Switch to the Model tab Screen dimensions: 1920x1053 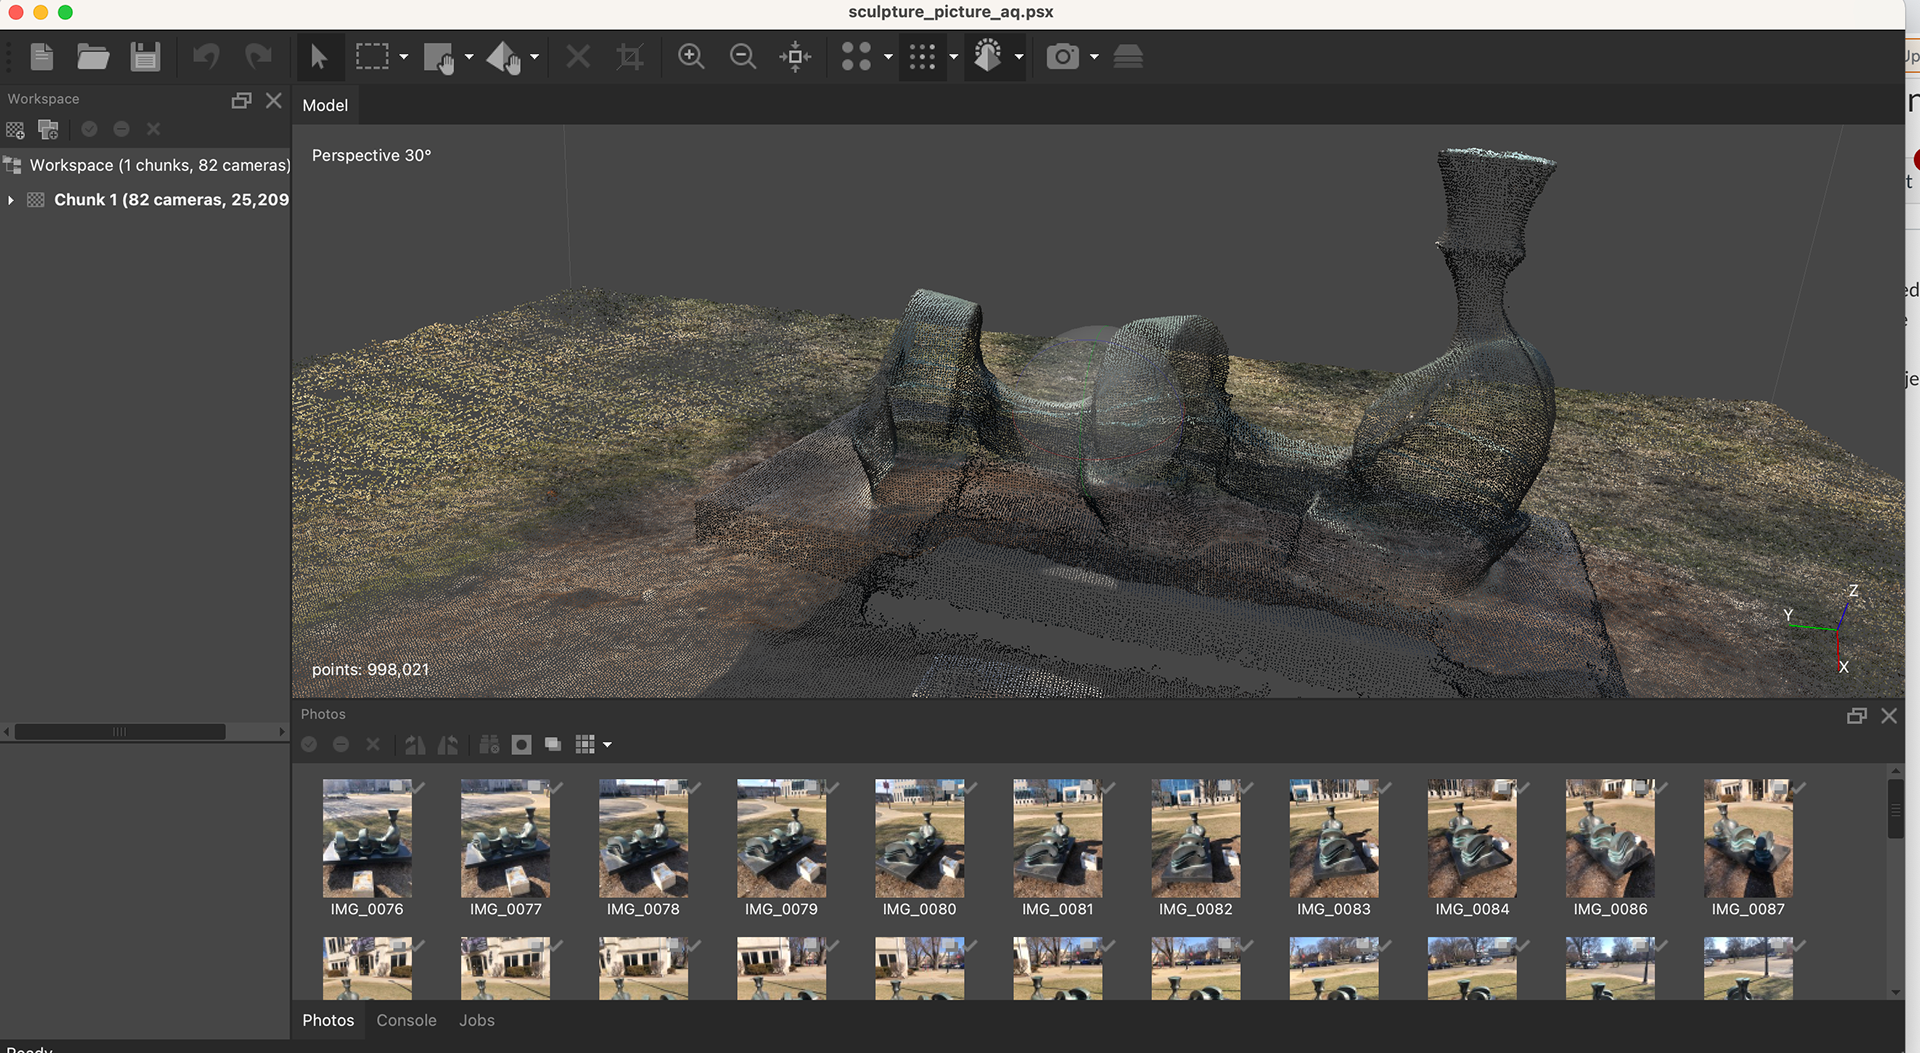[325, 105]
